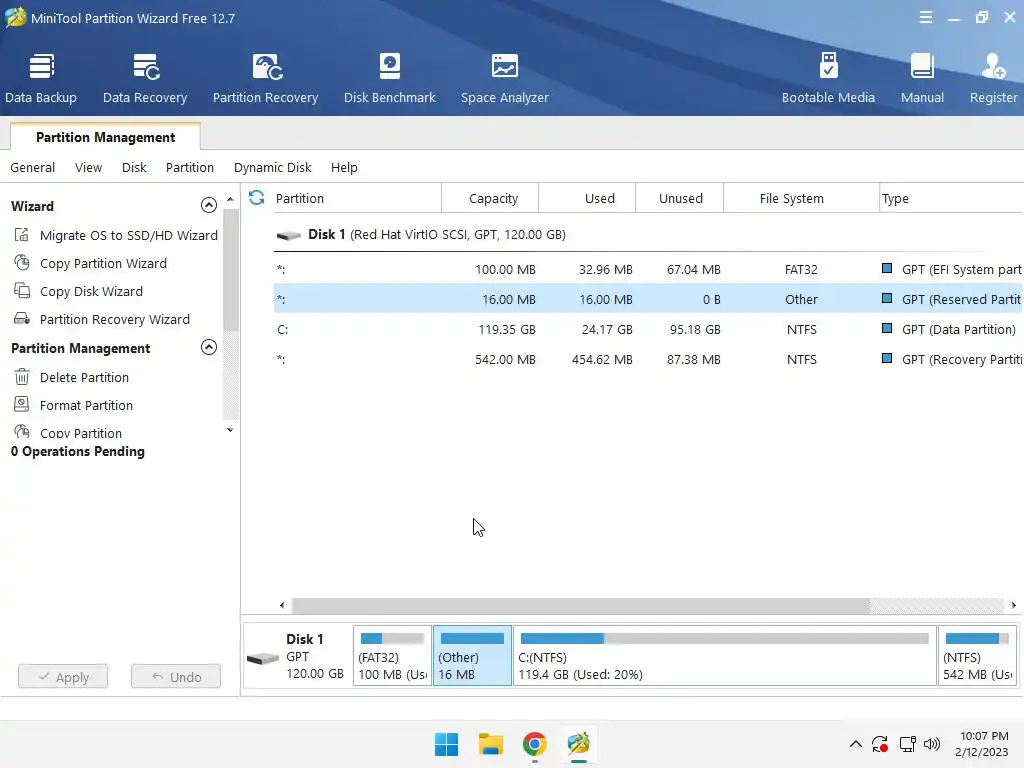Refresh the partition list

click(257, 197)
